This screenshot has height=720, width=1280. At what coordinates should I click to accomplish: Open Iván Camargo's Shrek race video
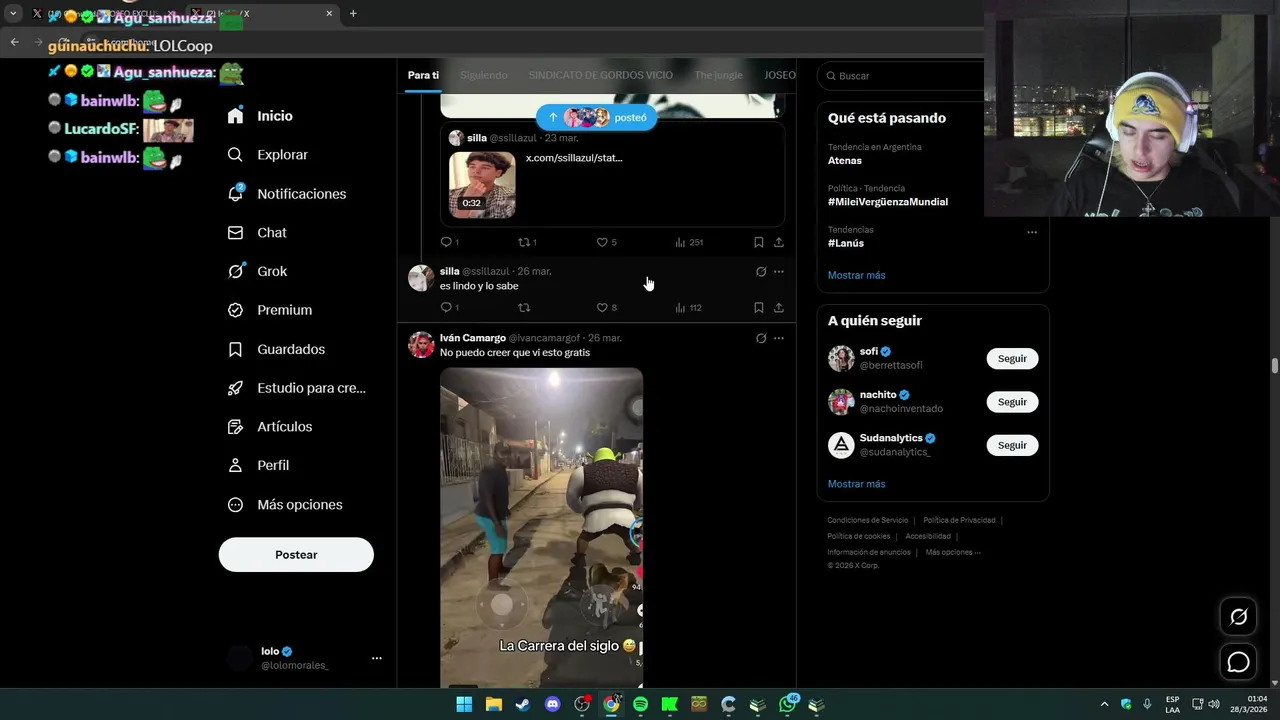pyautogui.click(x=541, y=527)
